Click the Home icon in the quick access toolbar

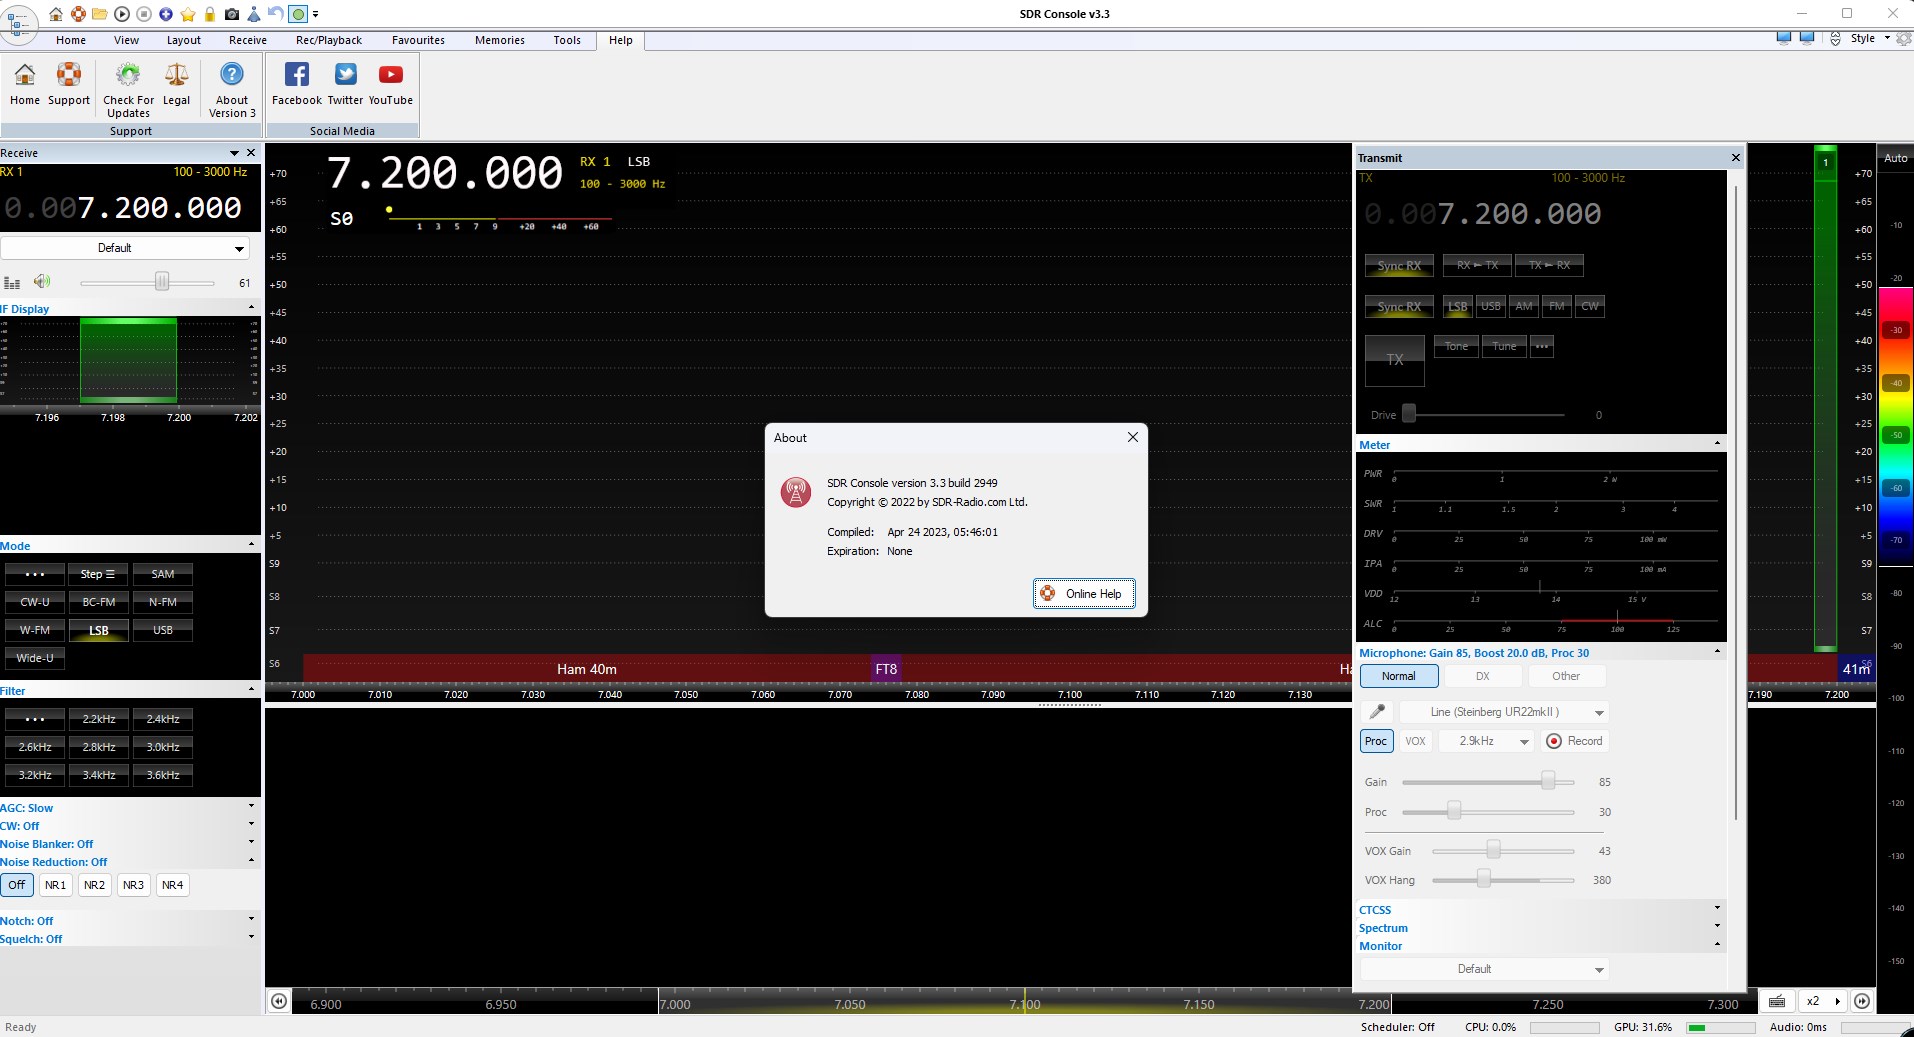pos(56,14)
